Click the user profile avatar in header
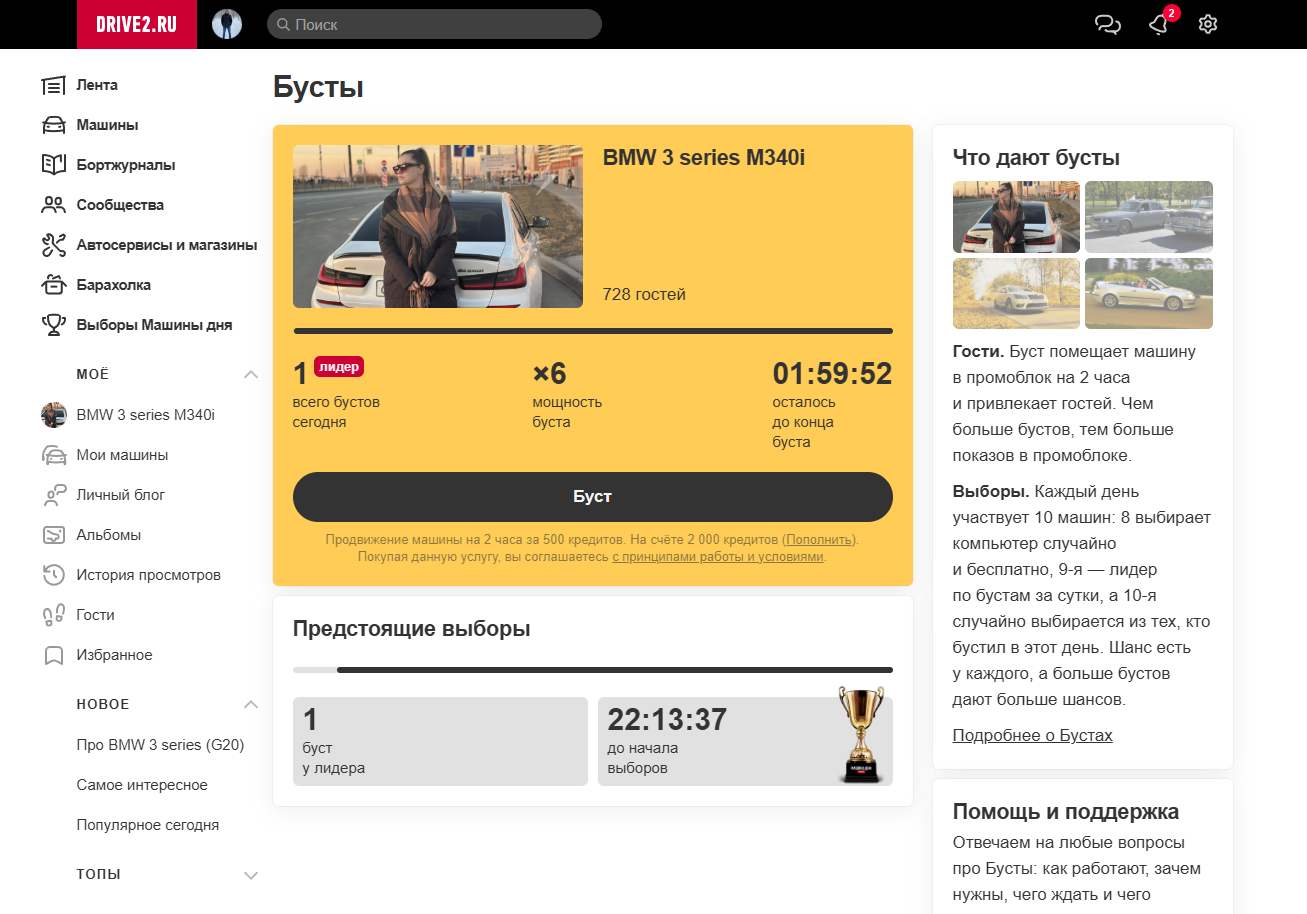The height and width of the screenshot is (914, 1307). coord(227,24)
